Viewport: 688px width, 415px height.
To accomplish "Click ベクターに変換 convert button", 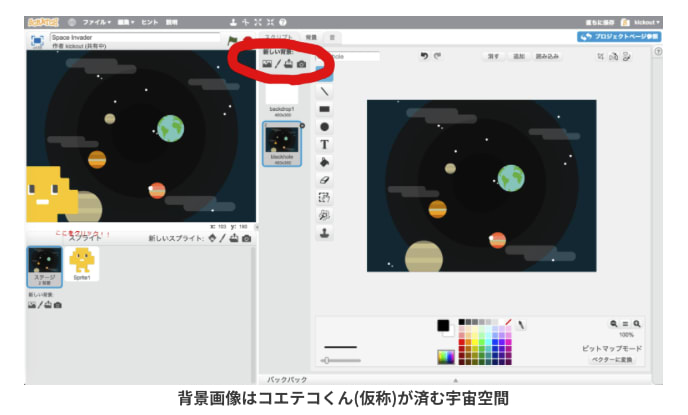I will click(612, 360).
